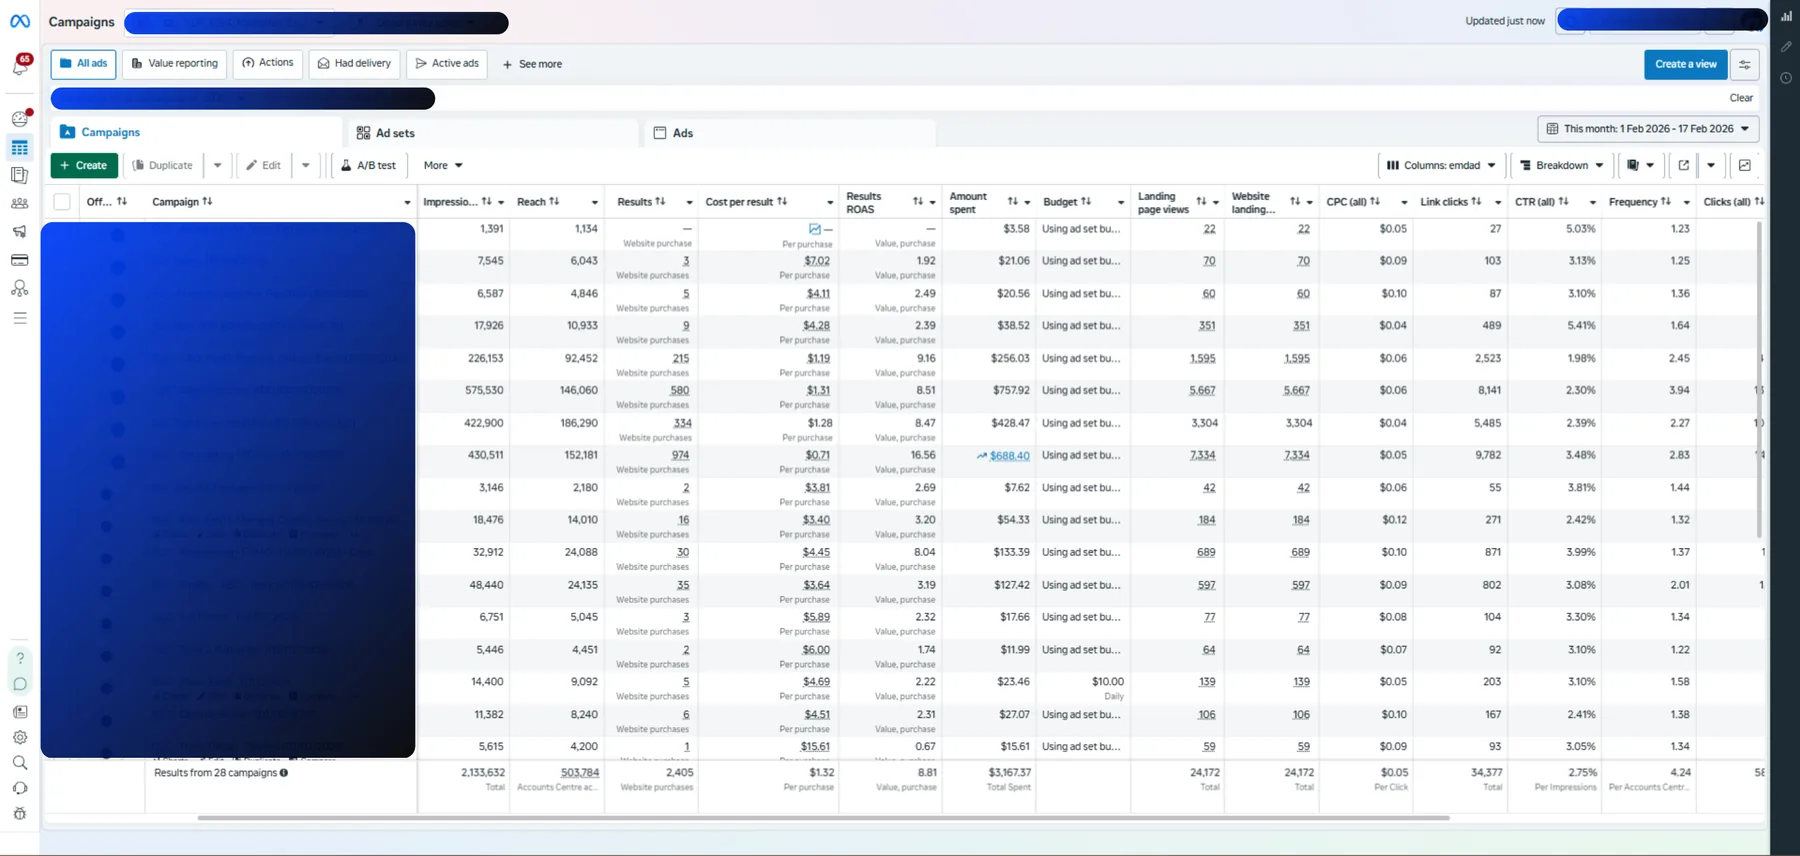Click Clear filters link
Viewport: 1800px width, 856px height.
(x=1741, y=98)
